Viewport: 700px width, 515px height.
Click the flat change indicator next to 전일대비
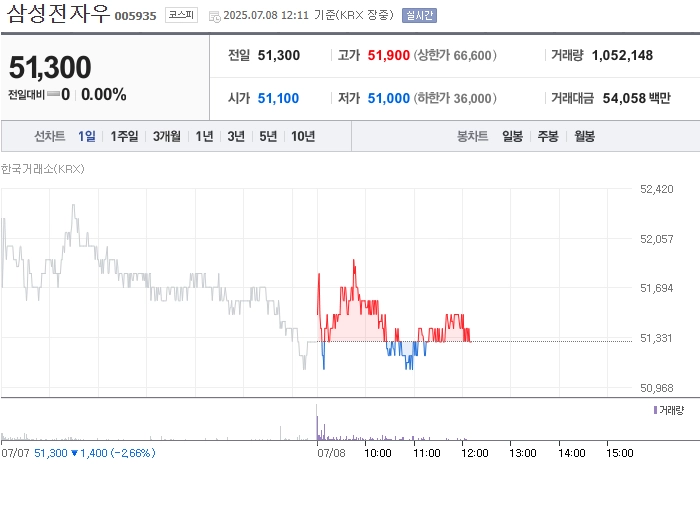coord(53,94)
